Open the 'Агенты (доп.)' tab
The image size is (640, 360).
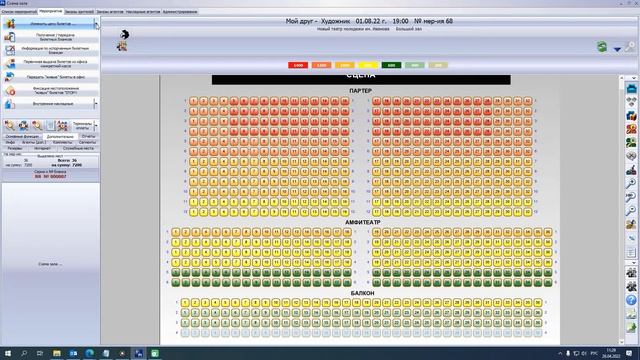point(34,142)
